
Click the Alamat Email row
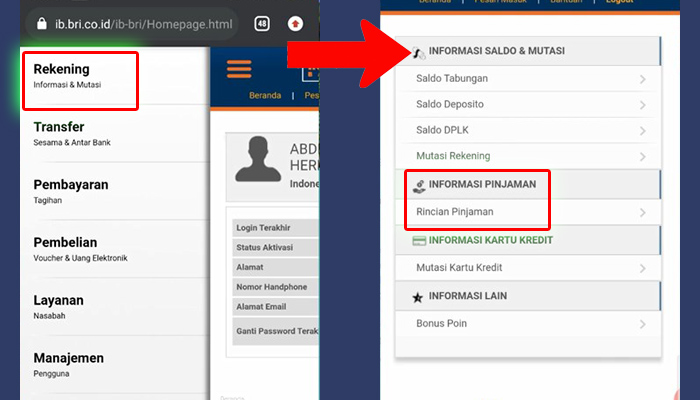pyautogui.click(x=275, y=306)
